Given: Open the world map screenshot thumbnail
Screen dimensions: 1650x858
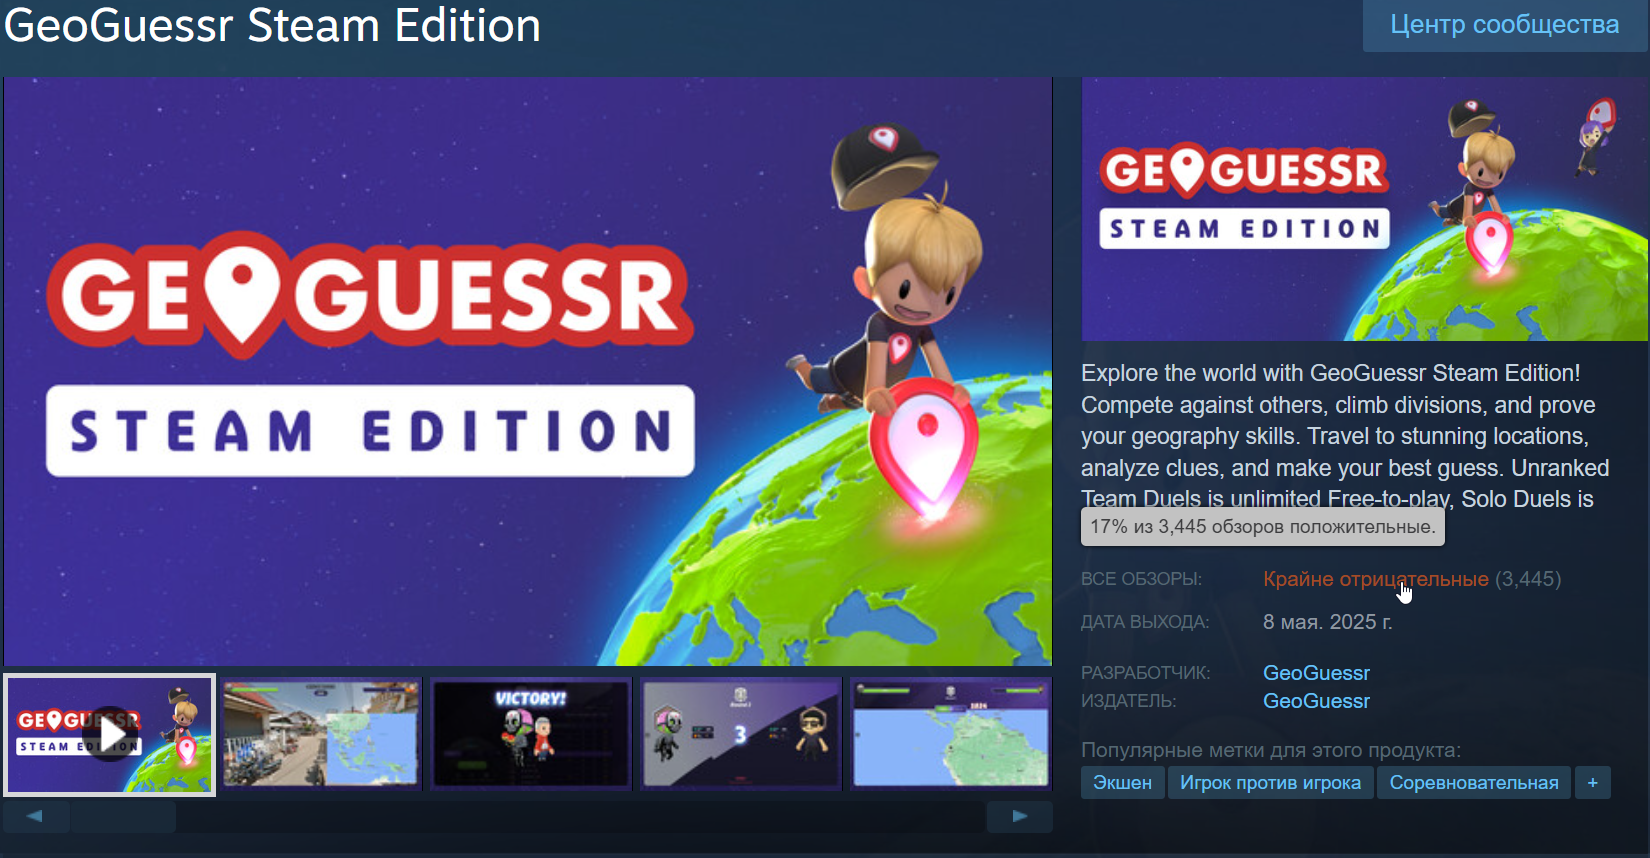Looking at the screenshot, I should pos(951,735).
